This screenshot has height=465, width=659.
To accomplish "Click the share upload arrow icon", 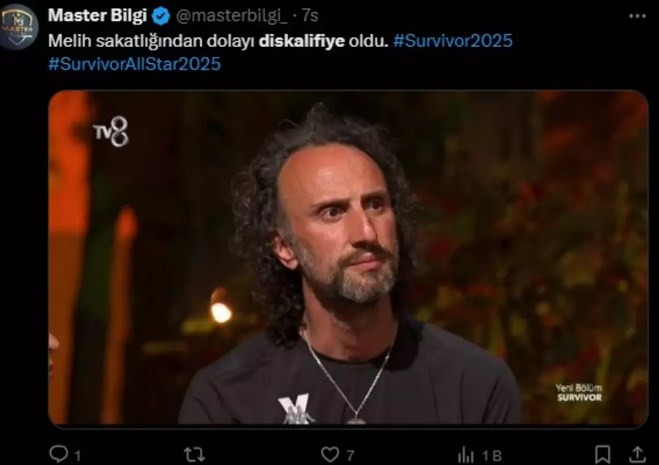I will click(637, 454).
